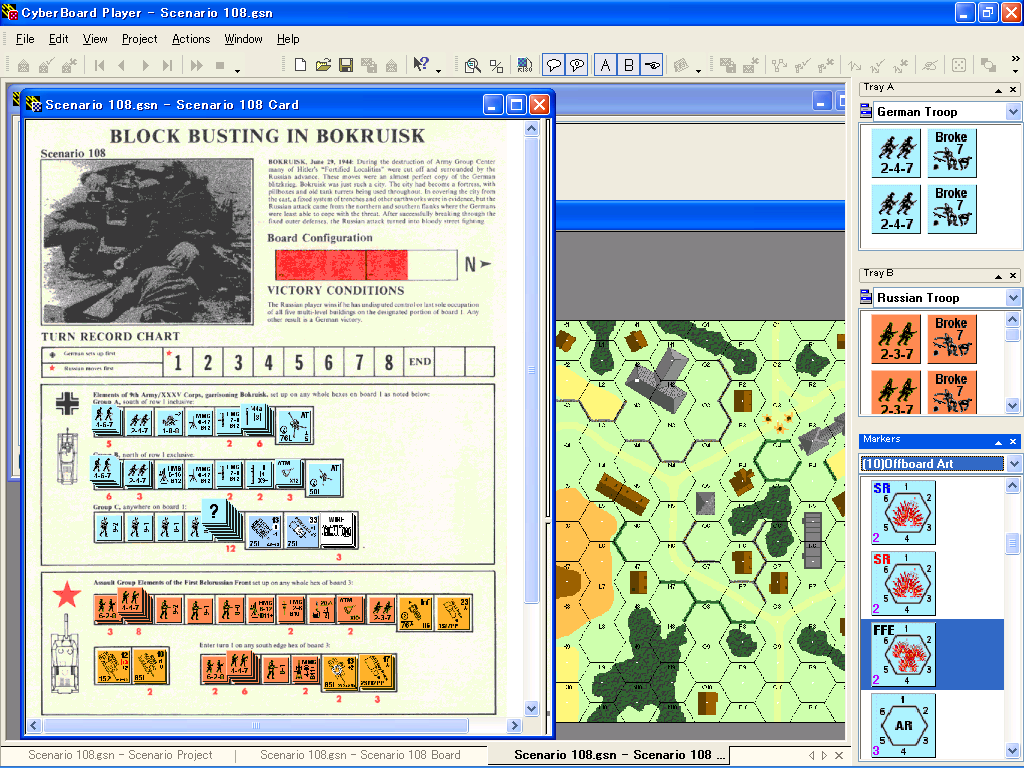
Task: Select the red SR marker piece
Action: [x=904, y=583]
